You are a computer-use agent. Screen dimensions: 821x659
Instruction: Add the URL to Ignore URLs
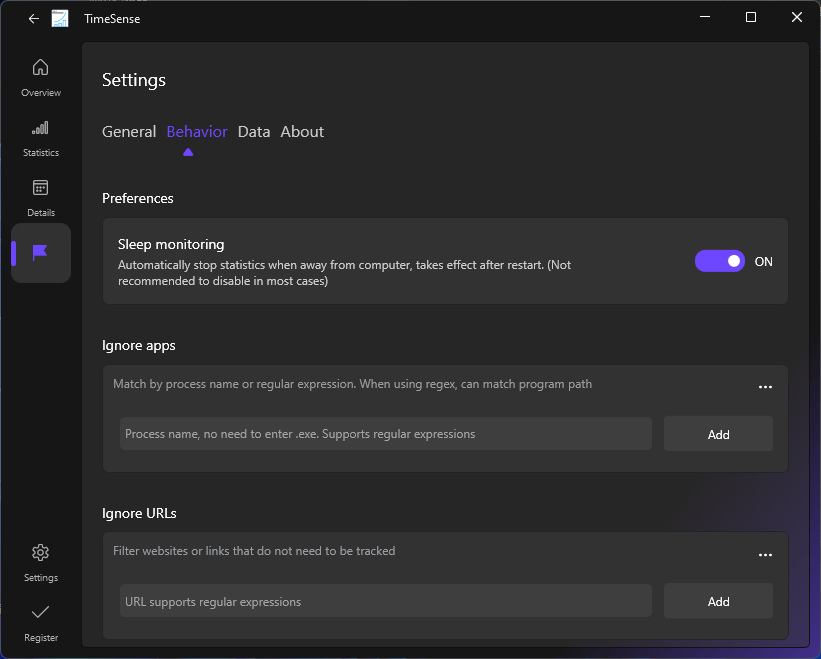(718, 601)
